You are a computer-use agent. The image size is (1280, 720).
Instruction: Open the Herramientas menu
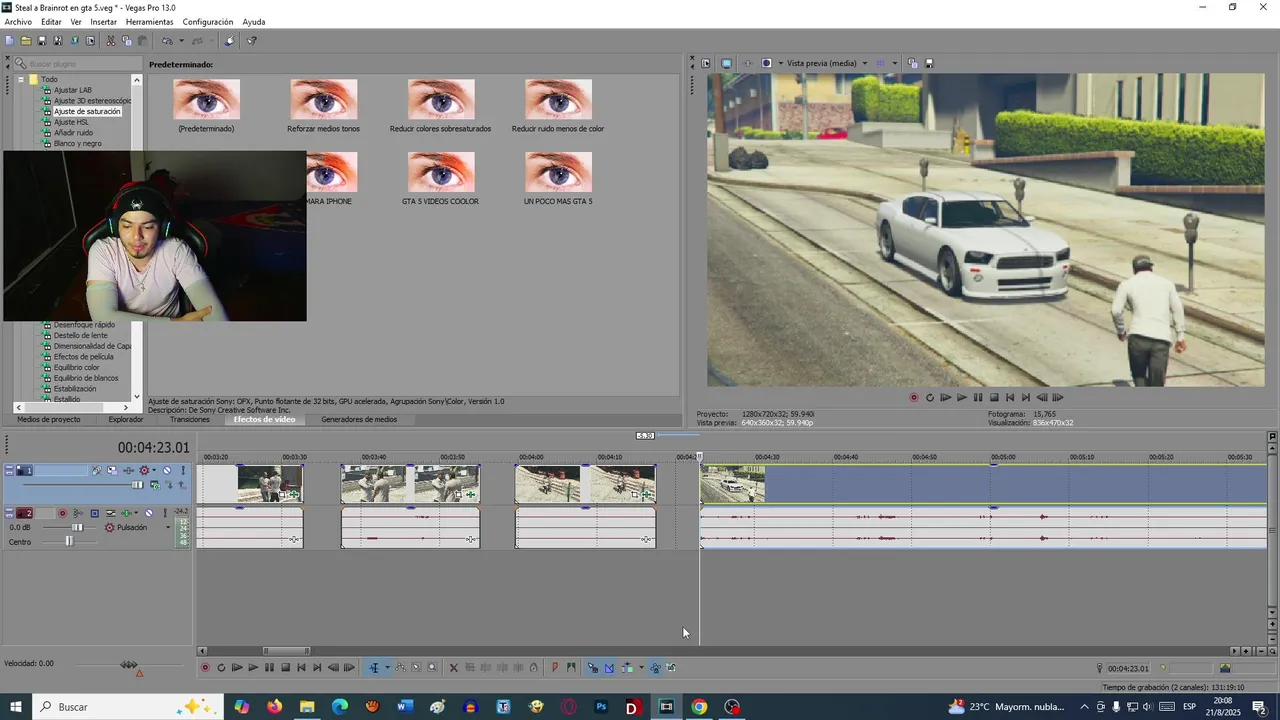(x=149, y=22)
